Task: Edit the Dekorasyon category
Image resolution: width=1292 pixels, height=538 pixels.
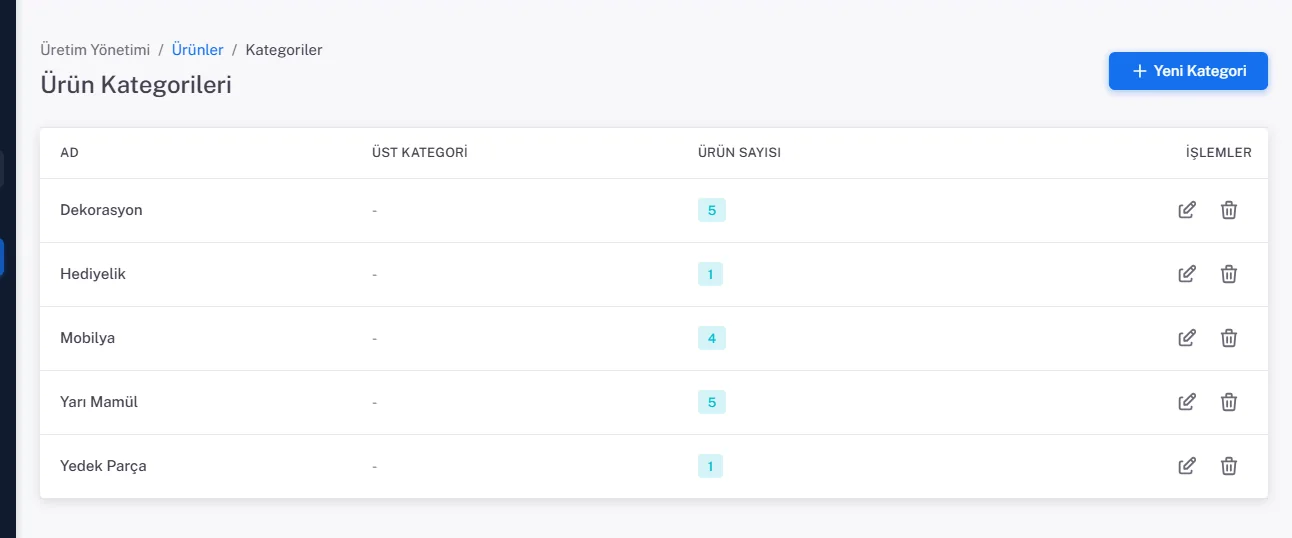Action: (x=1187, y=210)
